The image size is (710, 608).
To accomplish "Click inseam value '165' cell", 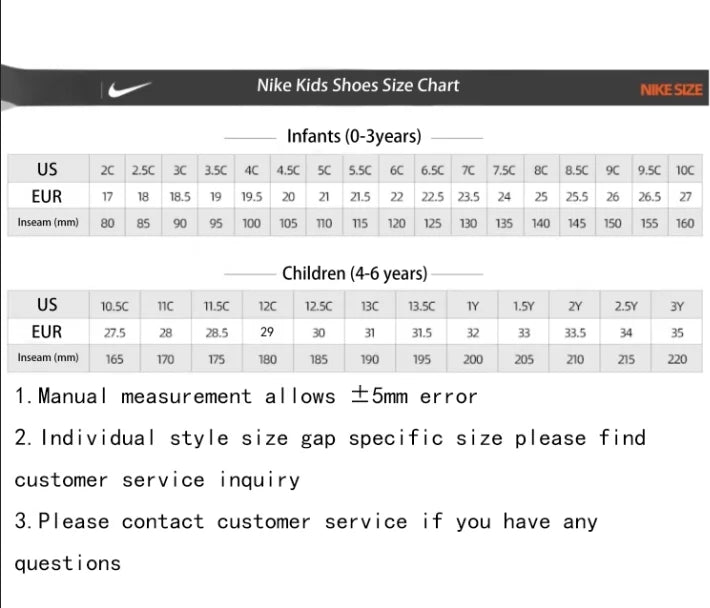I will coord(115,359).
